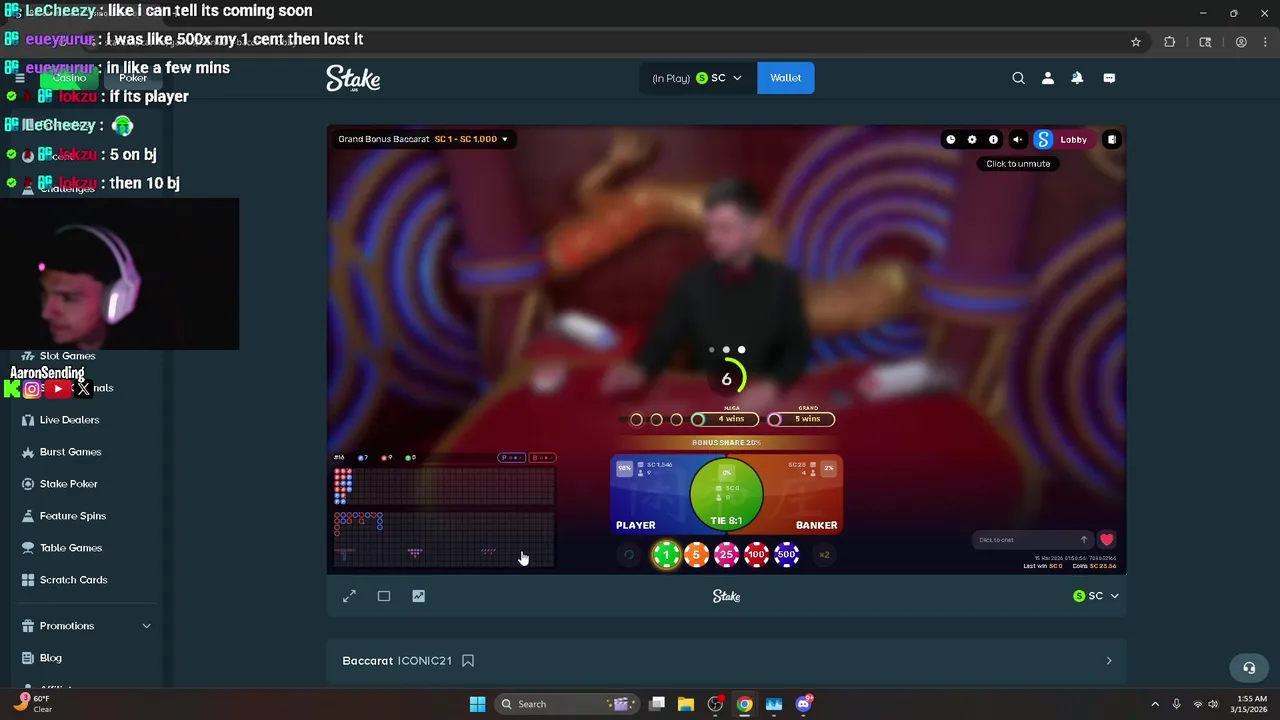
Task: Toggle the sidebar hamburger menu
Action: click(x=19, y=78)
